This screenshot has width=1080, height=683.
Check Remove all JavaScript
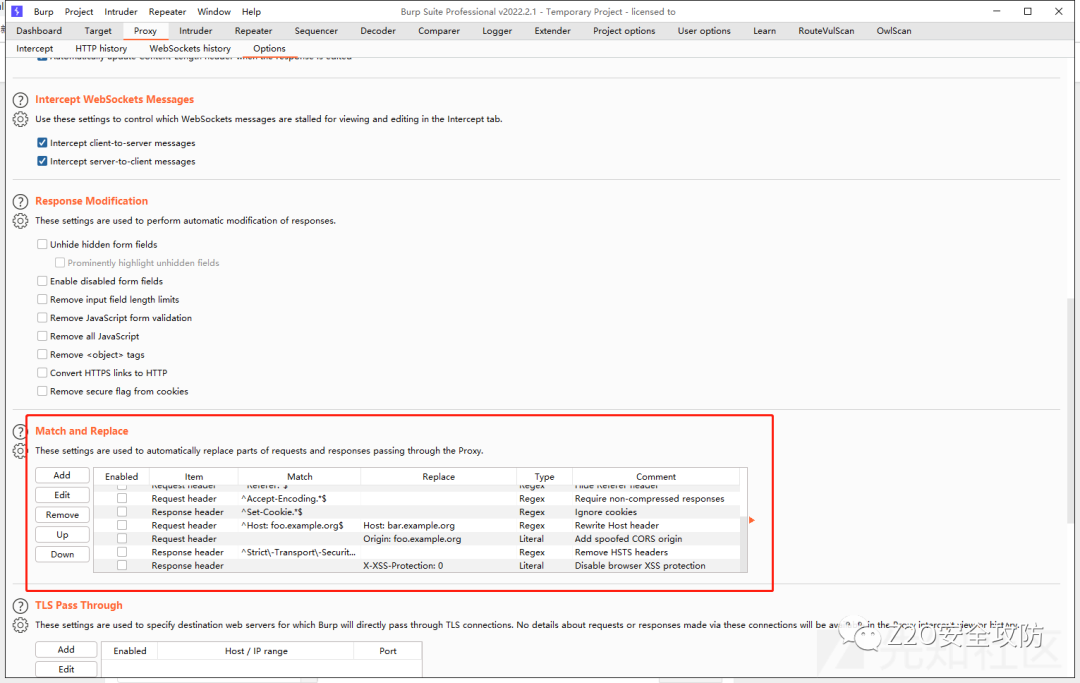[x=42, y=336]
